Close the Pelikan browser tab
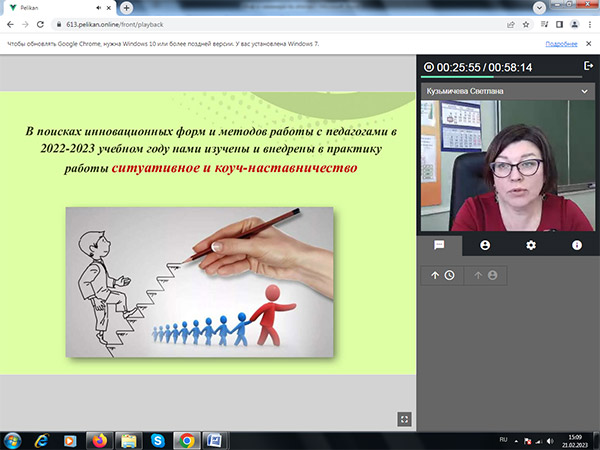 click(x=109, y=8)
